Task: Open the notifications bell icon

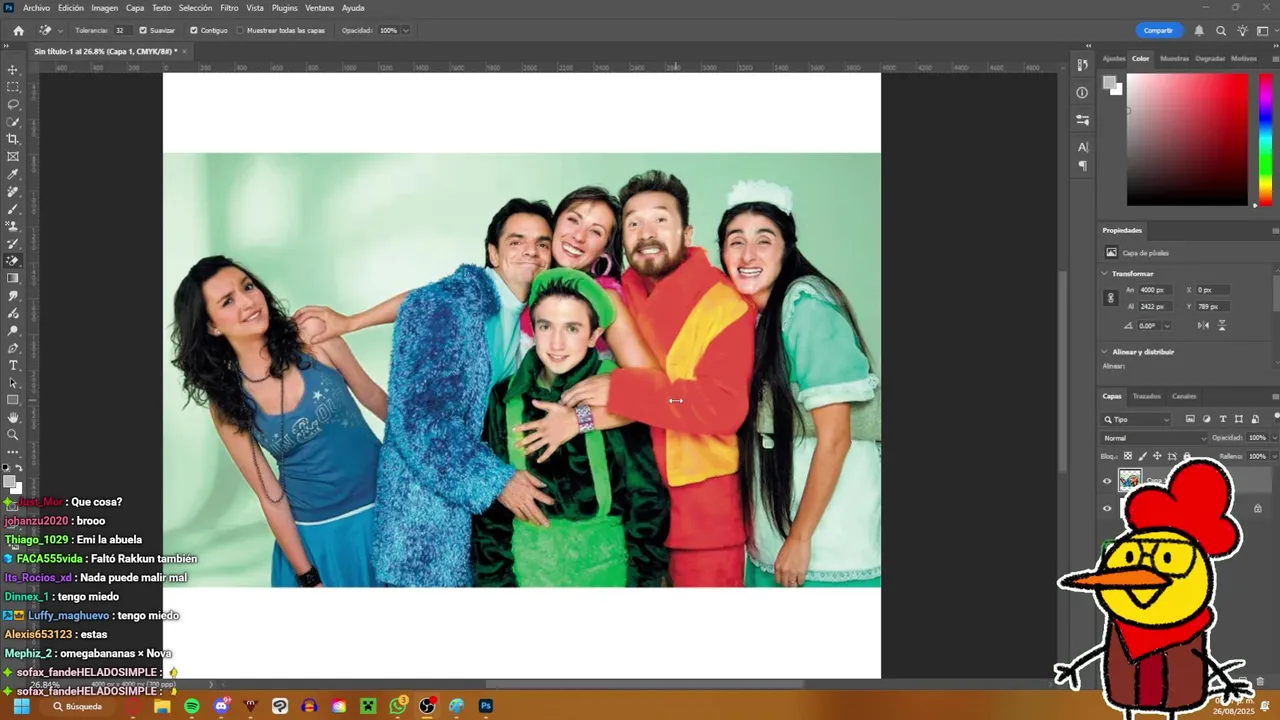Action: [x=1199, y=30]
